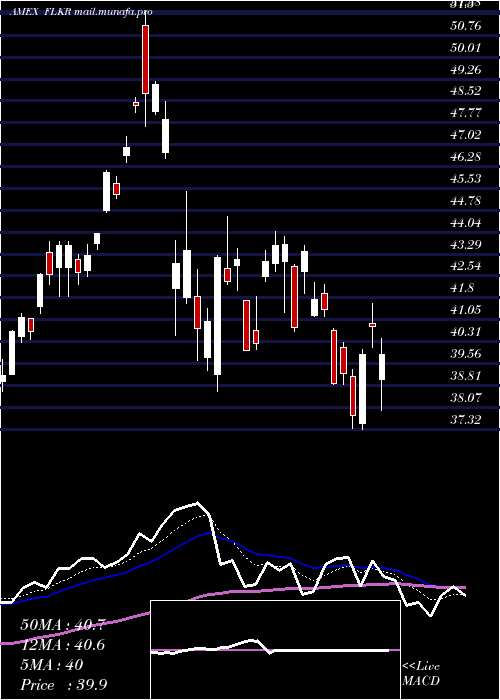Click the tallest red candlestick at the peak
The width and height of the screenshot is (500, 700).
coord(146,59)
